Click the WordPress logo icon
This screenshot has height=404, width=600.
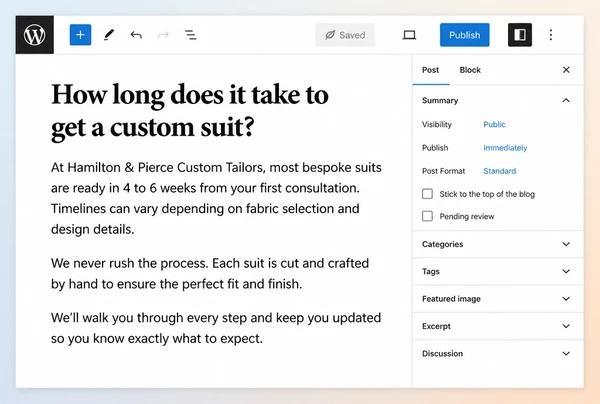coord(34,35)
